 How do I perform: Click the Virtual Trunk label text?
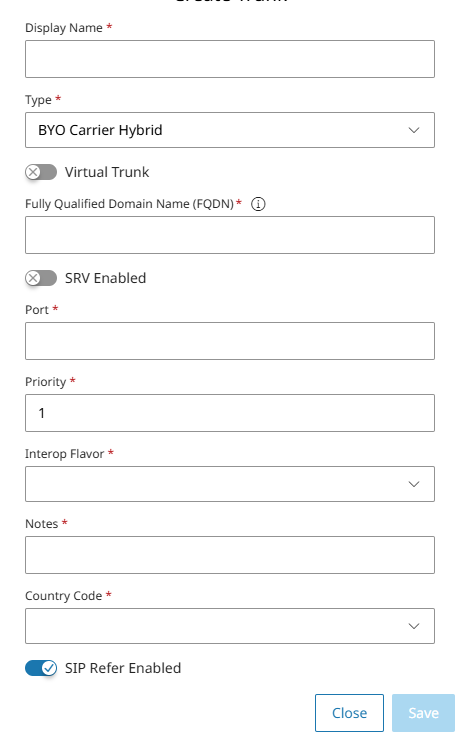[107, 172]
